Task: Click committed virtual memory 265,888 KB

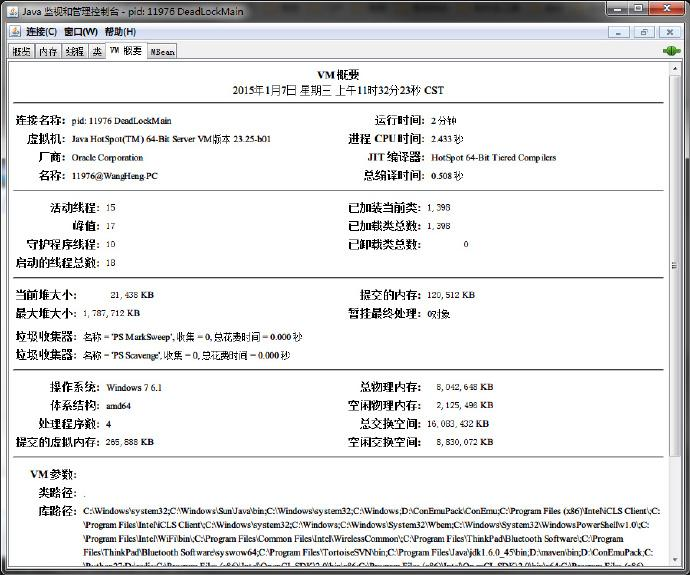Action: click(130, 442)
